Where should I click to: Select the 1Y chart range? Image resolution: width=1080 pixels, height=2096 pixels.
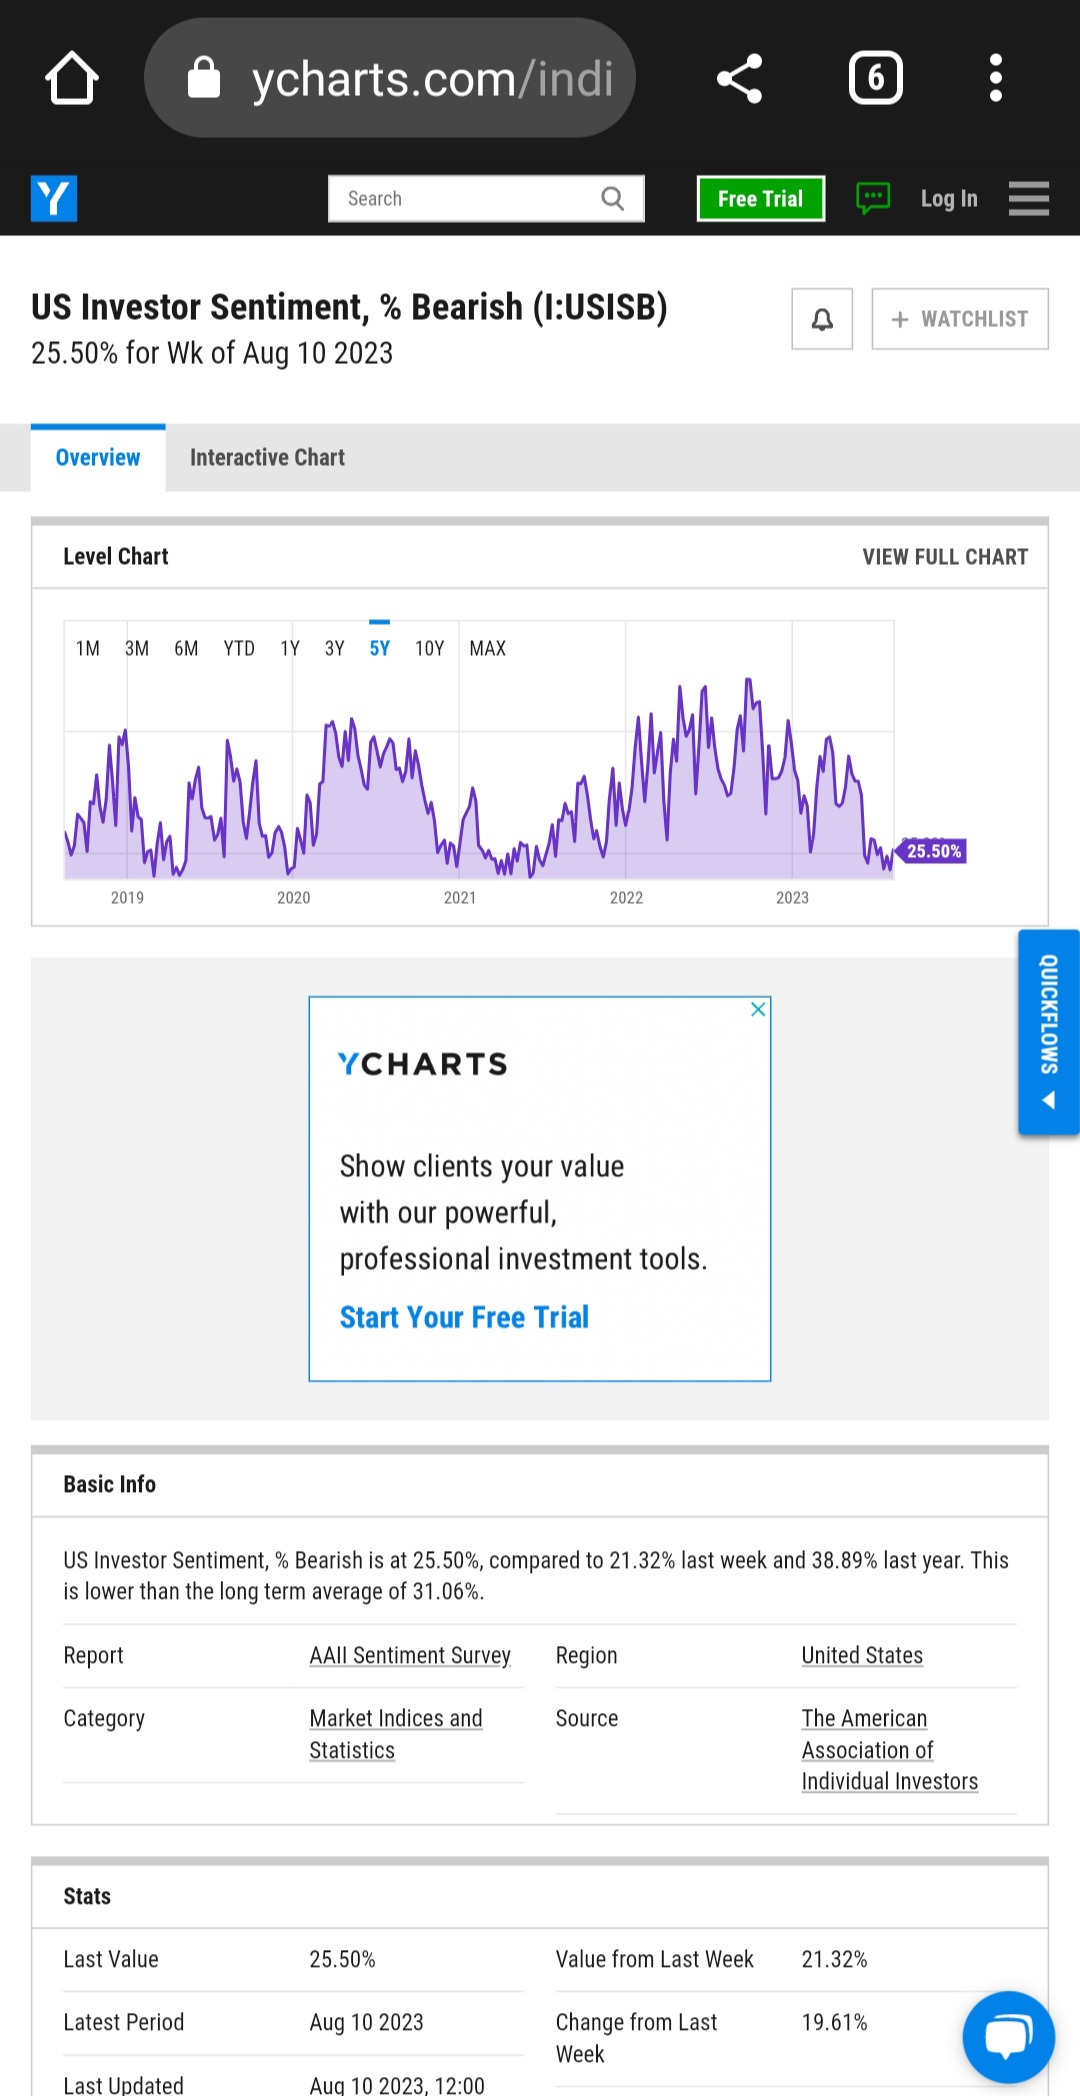click(x=290, y=648)
